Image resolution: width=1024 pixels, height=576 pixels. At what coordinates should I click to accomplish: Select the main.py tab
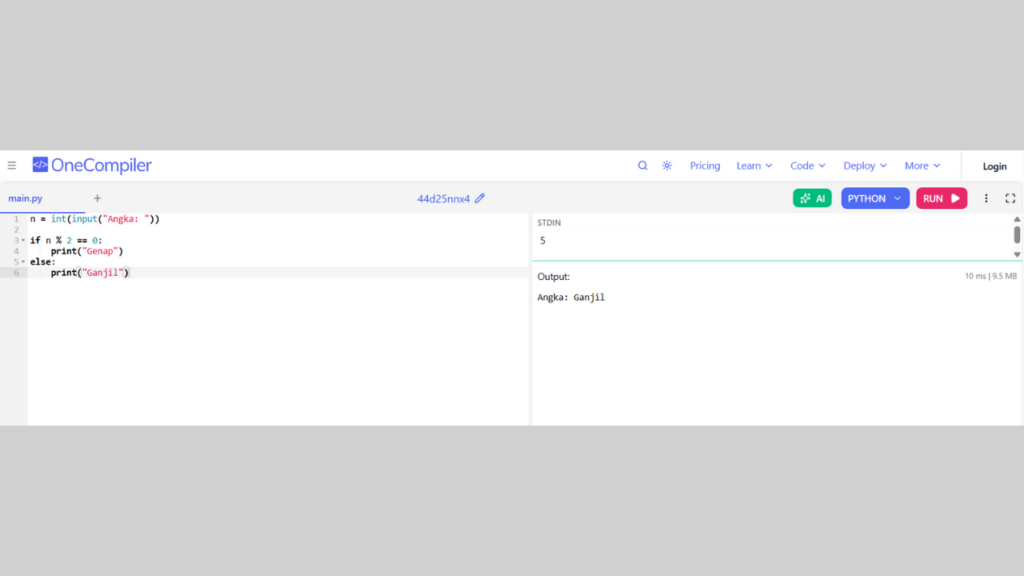pyautogui.click(x=26, y=198)
